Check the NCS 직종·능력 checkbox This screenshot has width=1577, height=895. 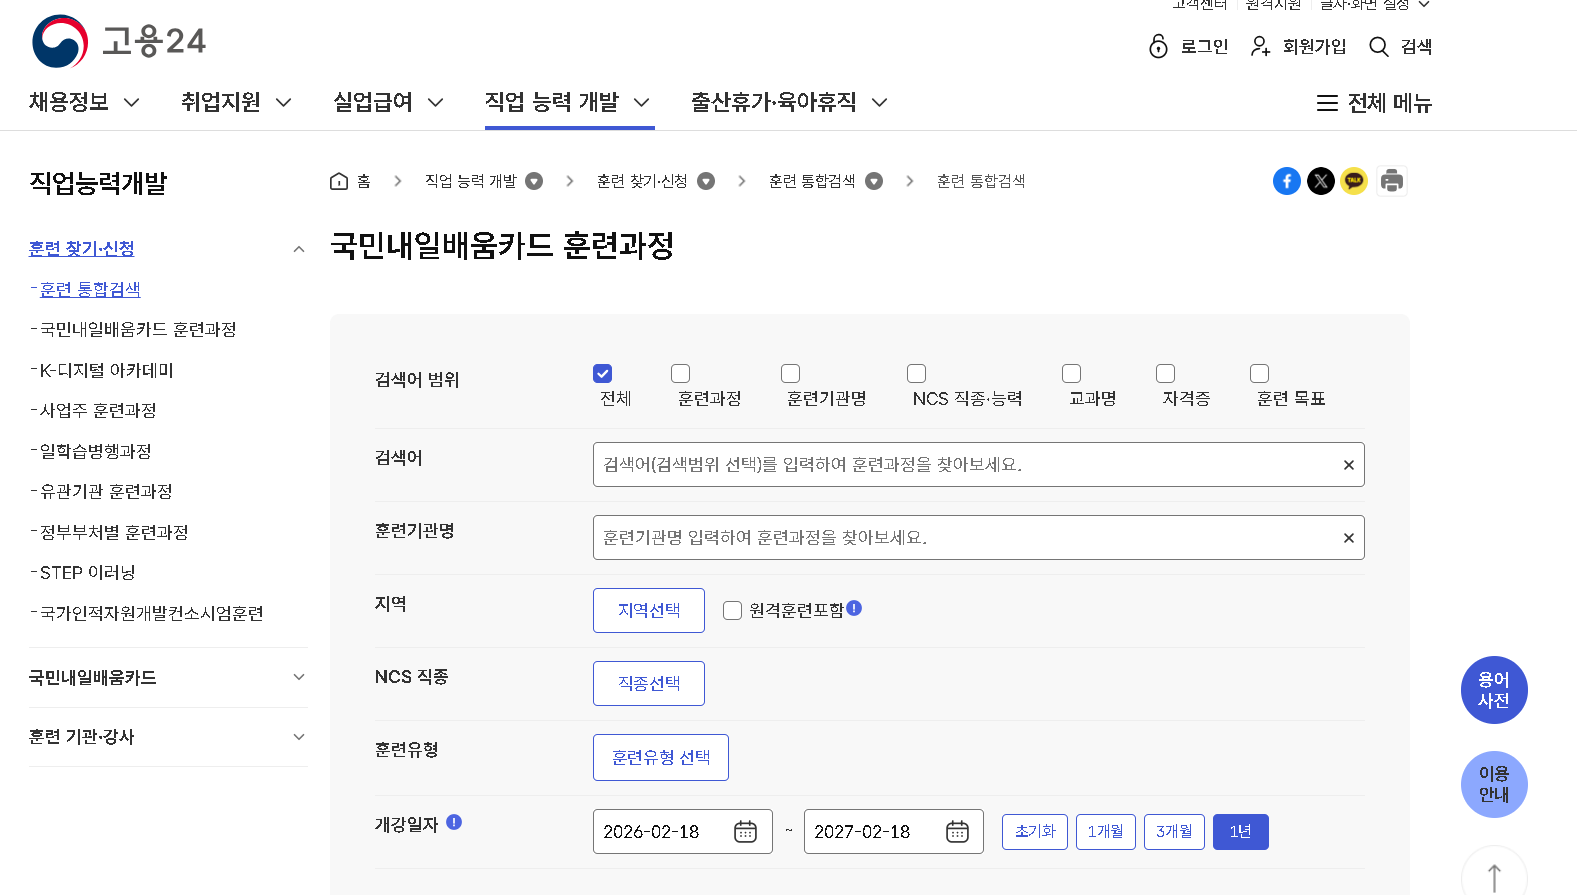pyautogui.click(x=916, y=373)
